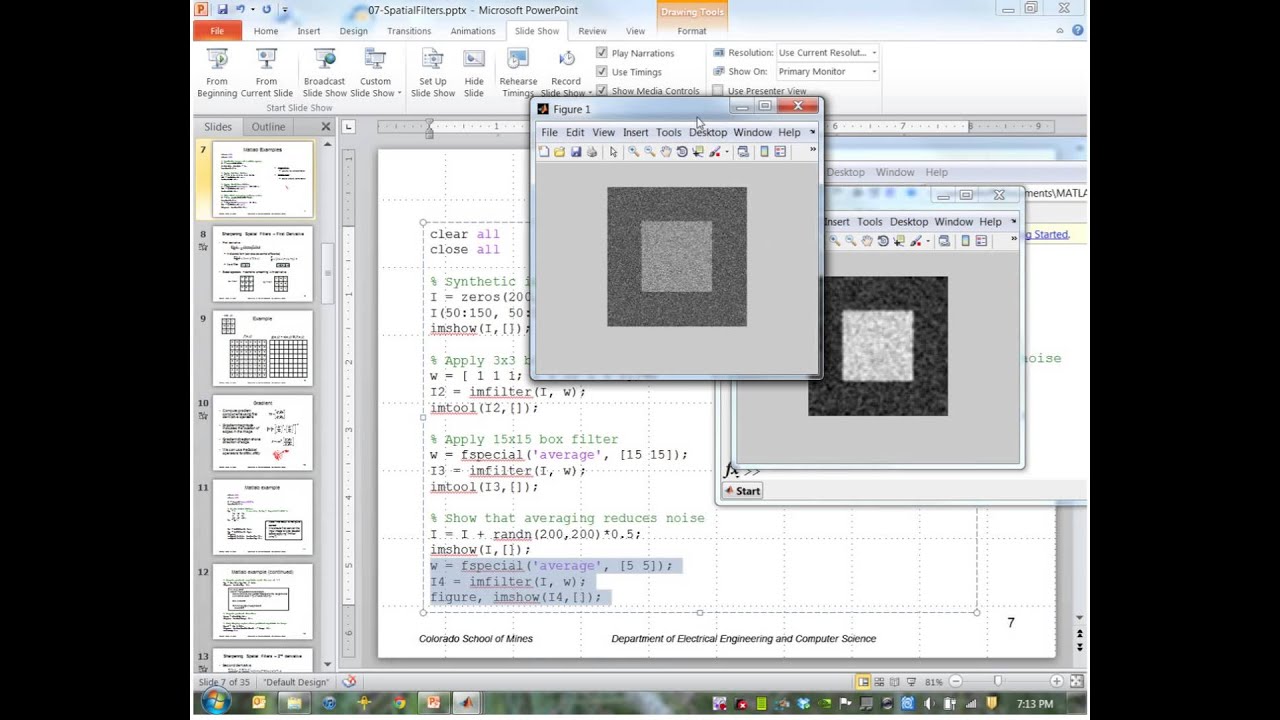Click Open File icon in Figure 1 toolbar

(560, 152)
